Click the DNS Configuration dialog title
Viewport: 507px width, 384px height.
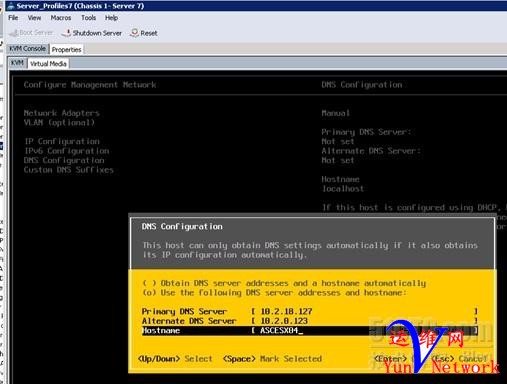182,227
